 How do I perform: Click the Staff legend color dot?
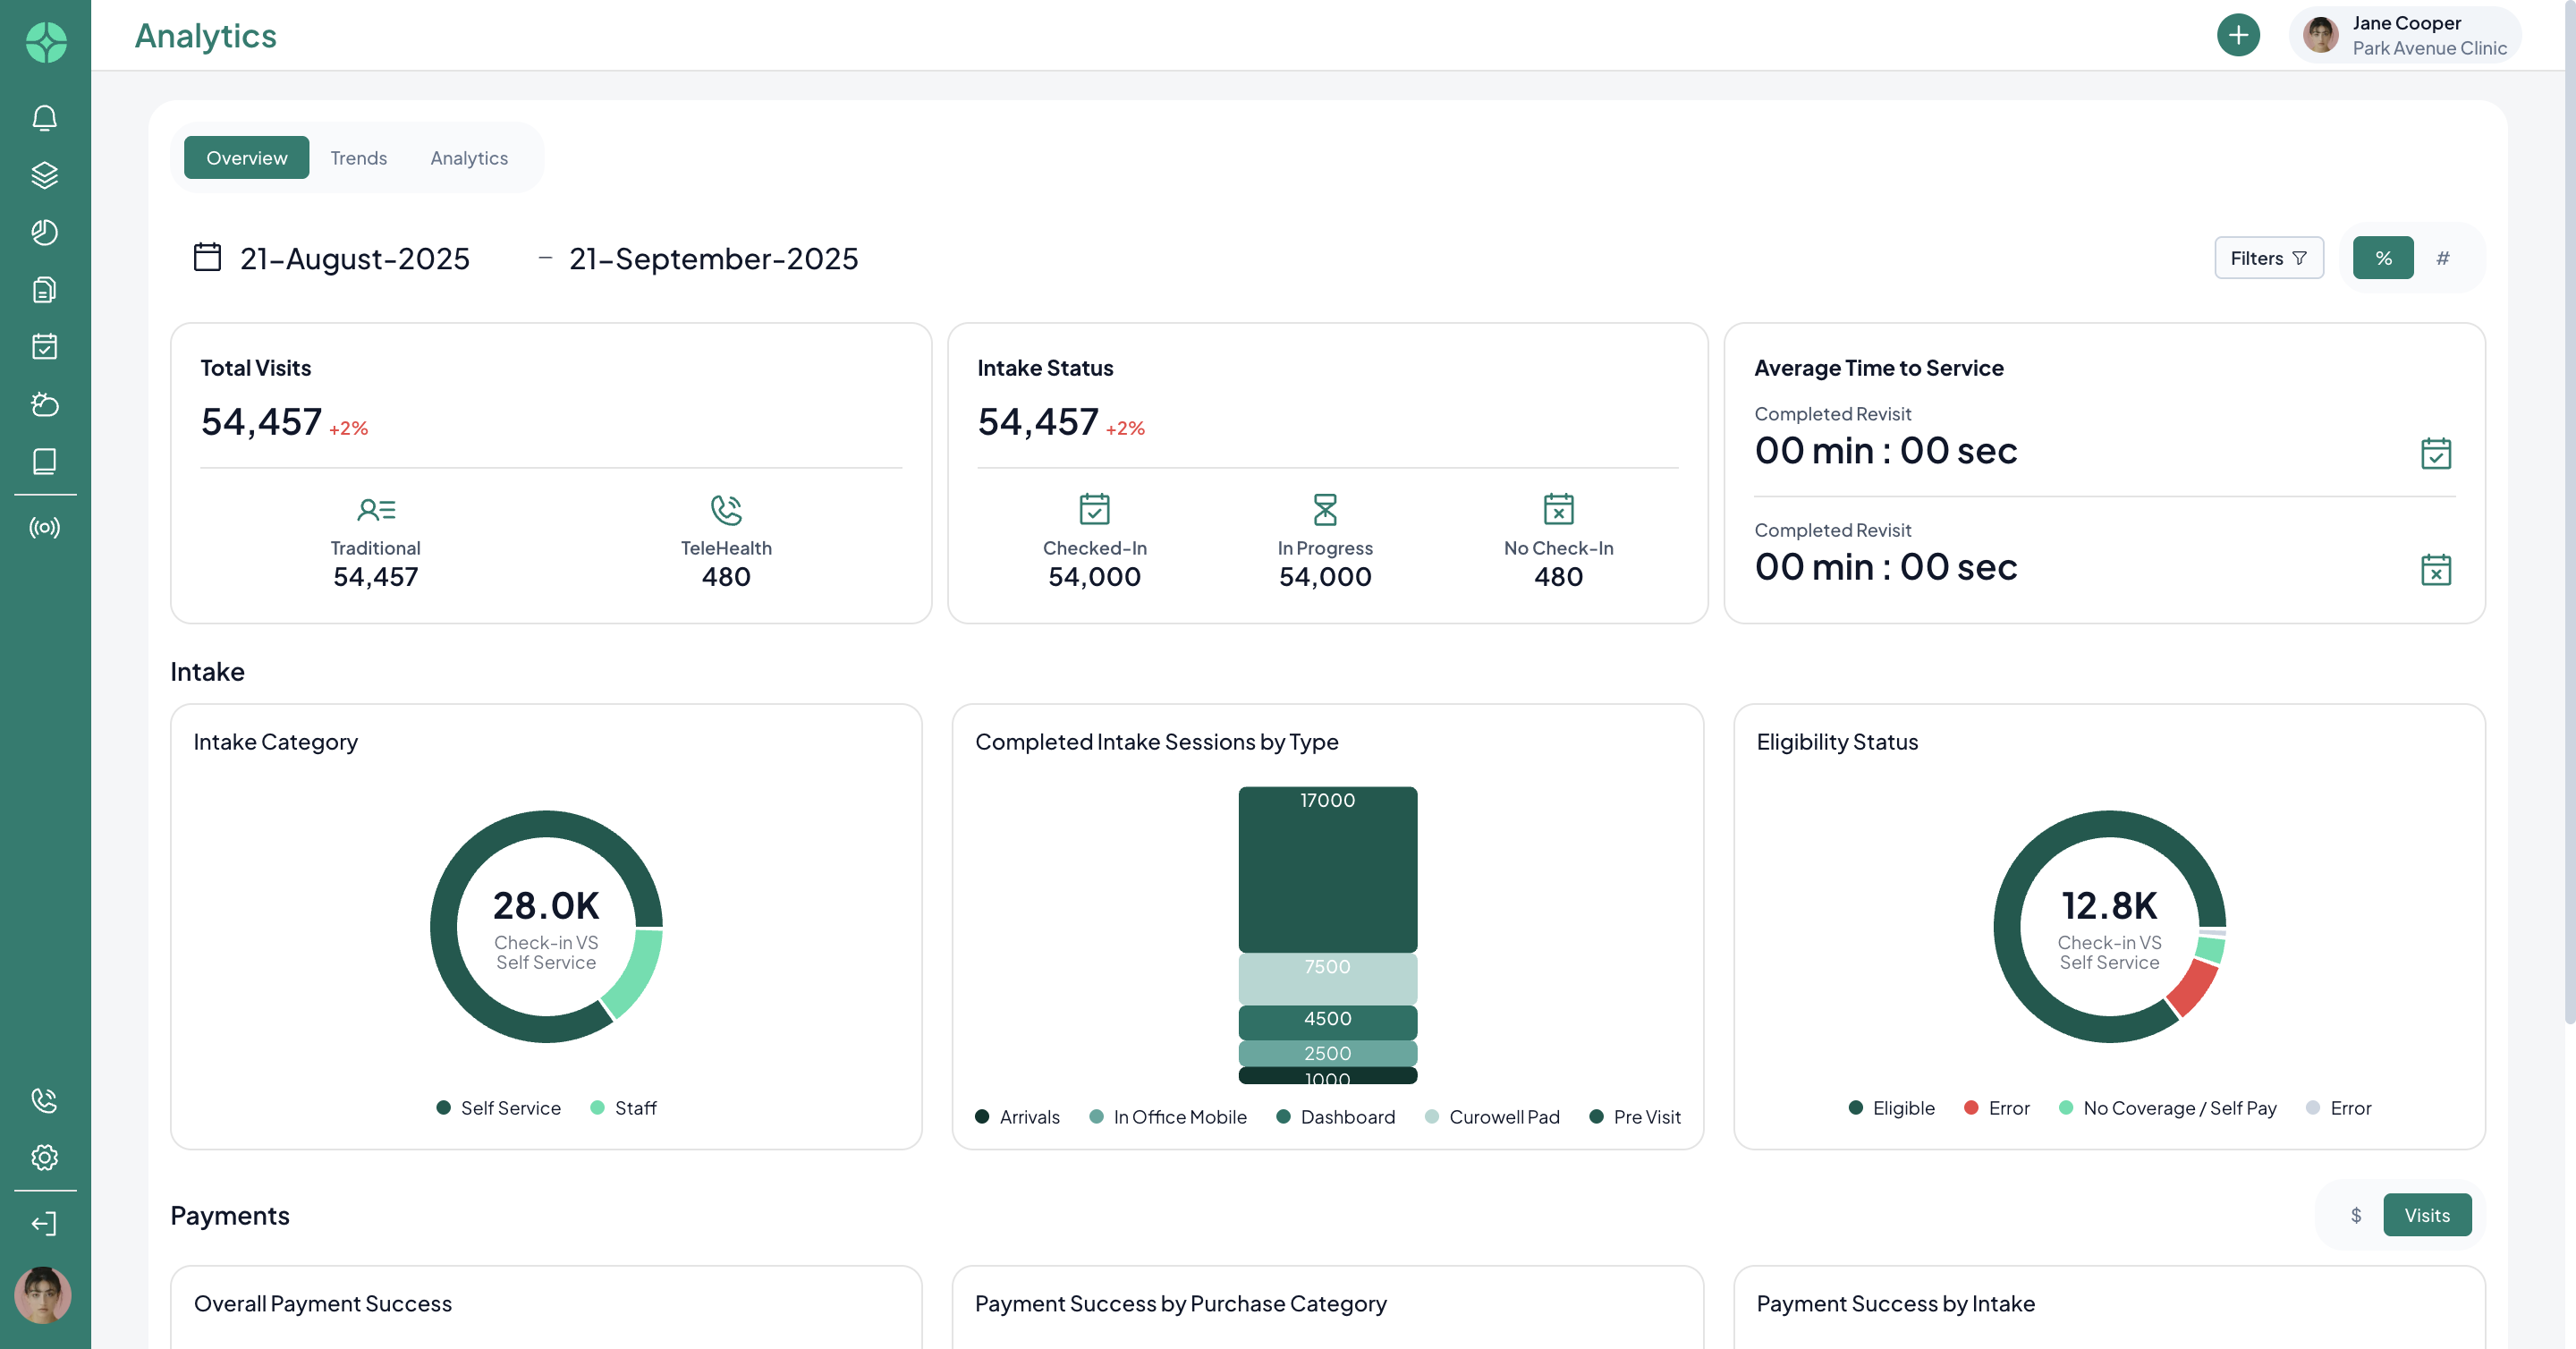point(597,1107)
